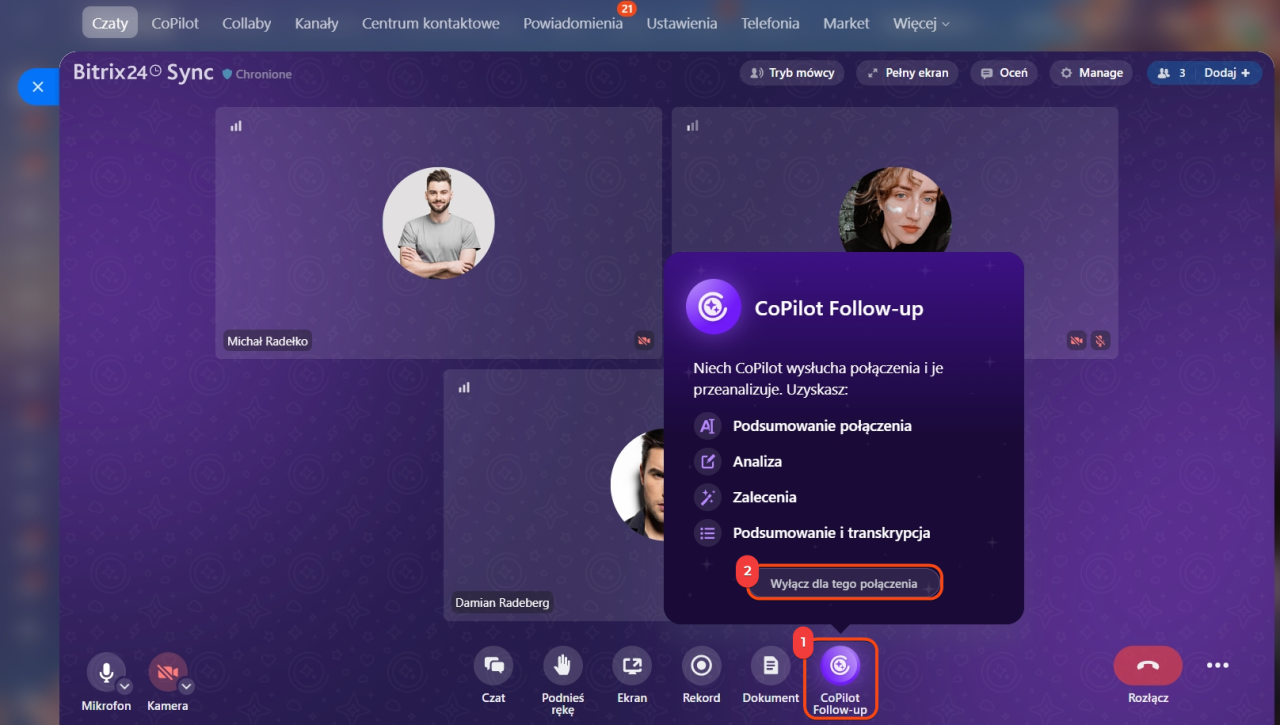Click the Analiza text

click(x=757, y=462)
